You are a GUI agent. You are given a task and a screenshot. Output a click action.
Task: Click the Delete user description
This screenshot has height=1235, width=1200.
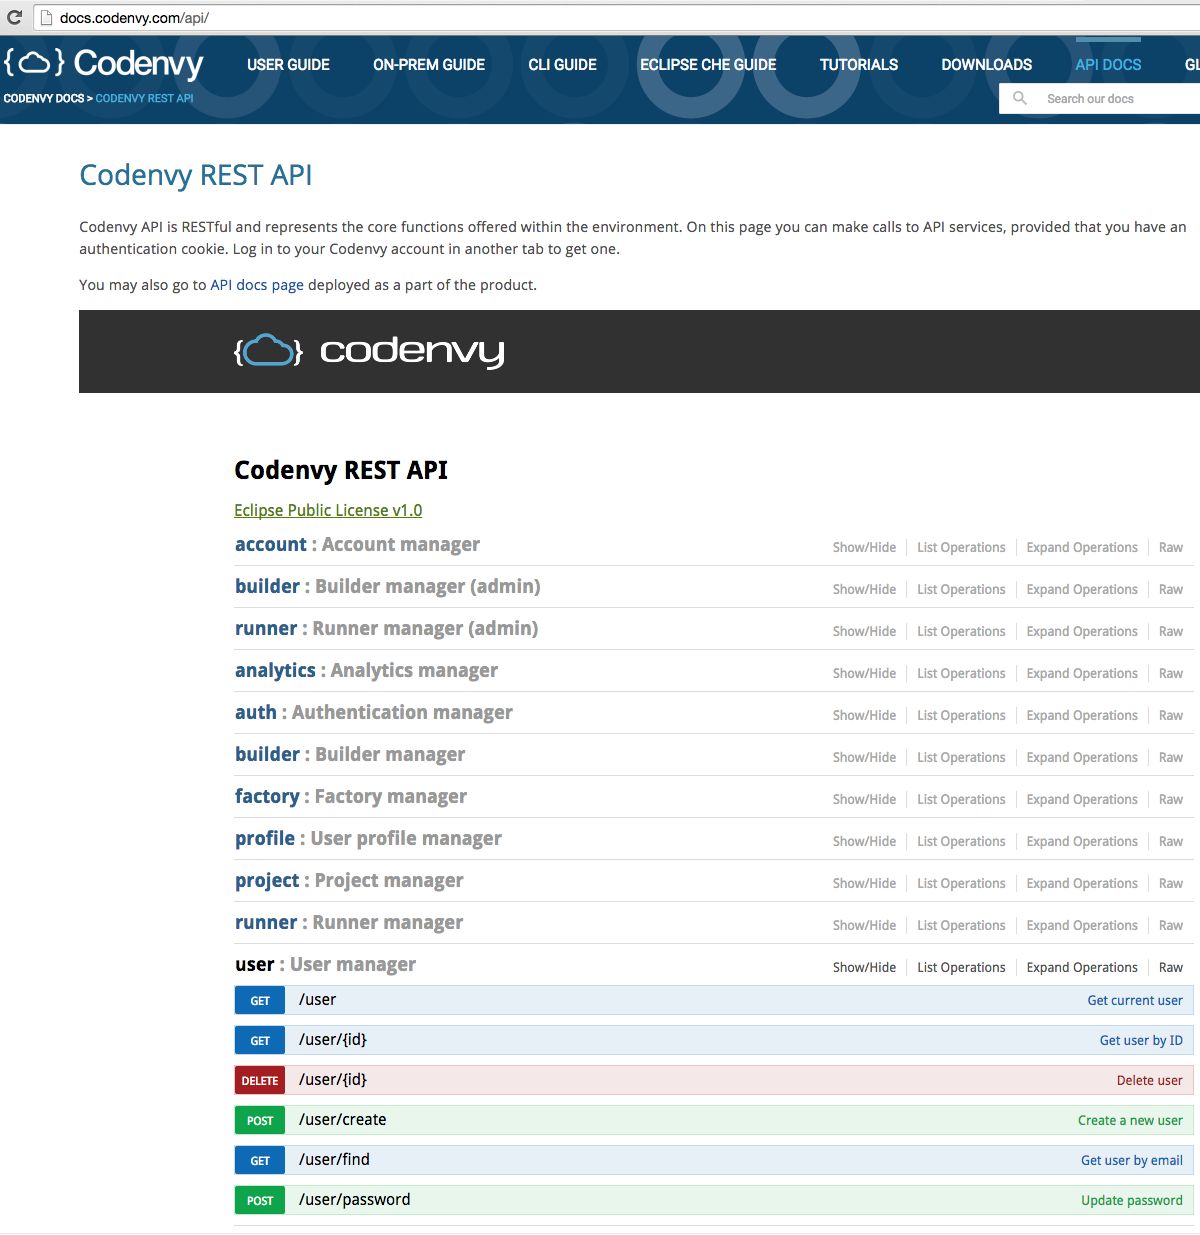coord(1149,1080)
